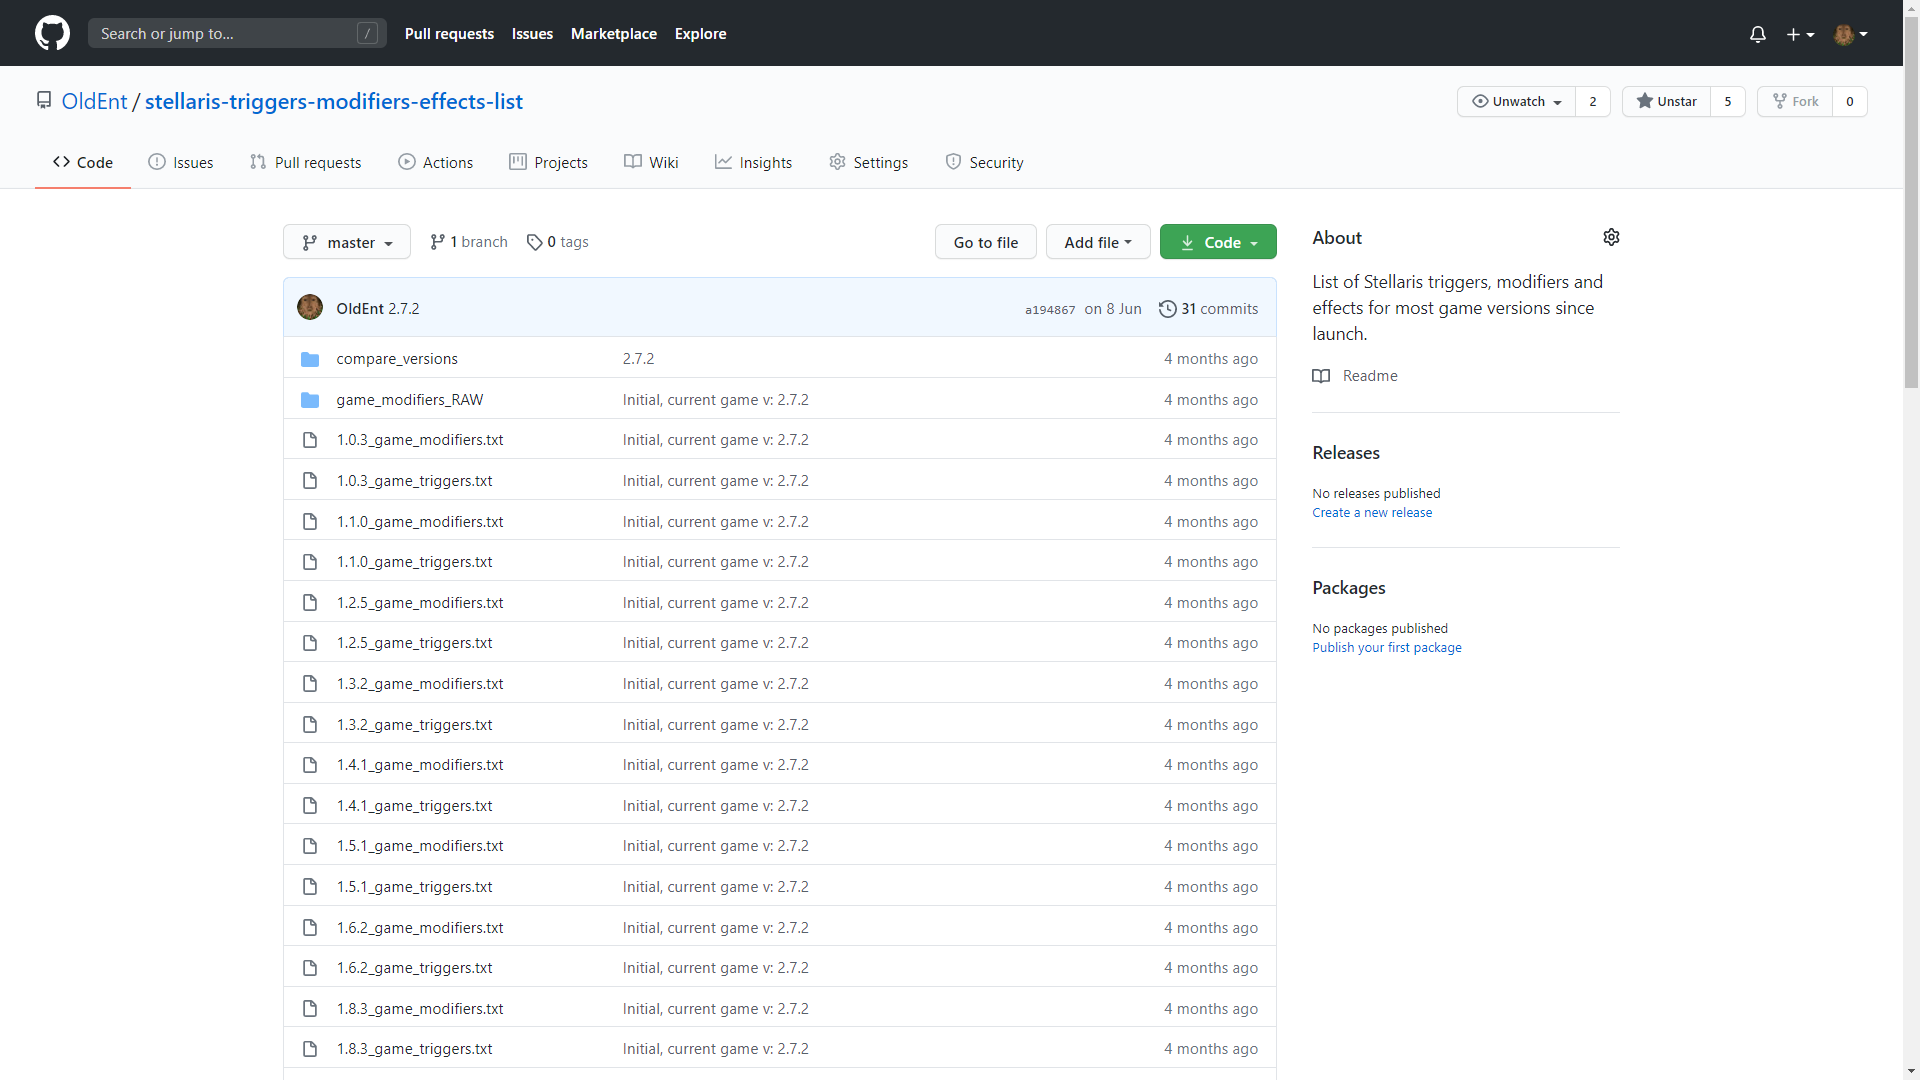Open Pull requests in top navigation
The height and width of the screenshot is (1080, 1920).
coord(449,34)
